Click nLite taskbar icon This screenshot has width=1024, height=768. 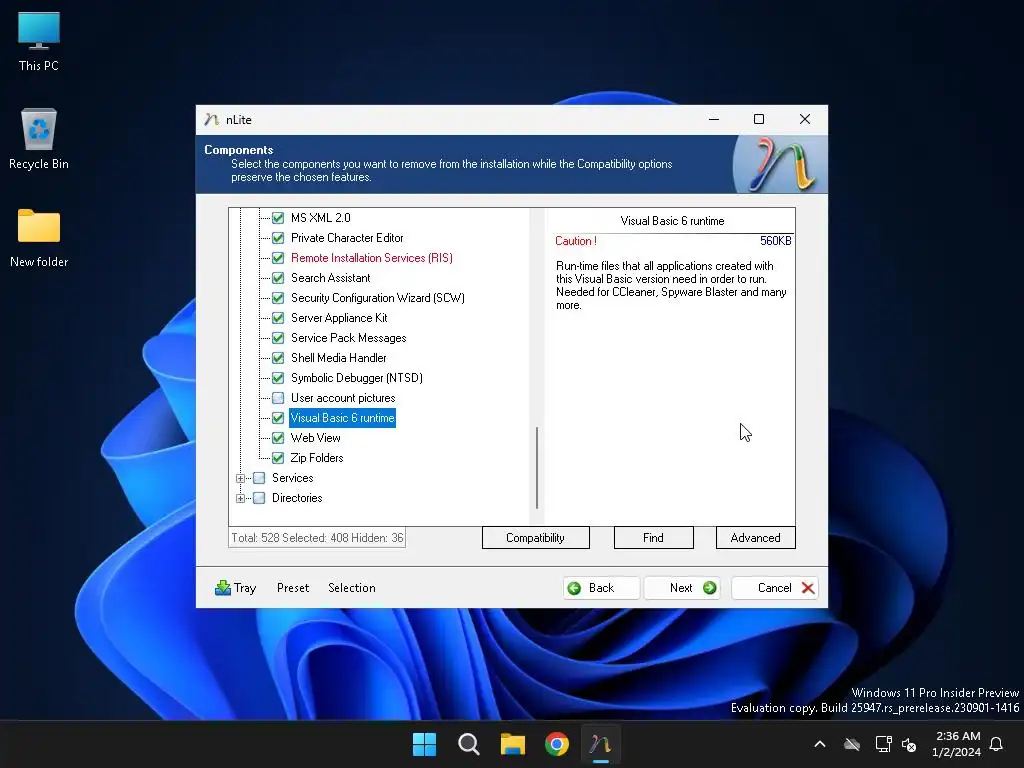(600, 744)
